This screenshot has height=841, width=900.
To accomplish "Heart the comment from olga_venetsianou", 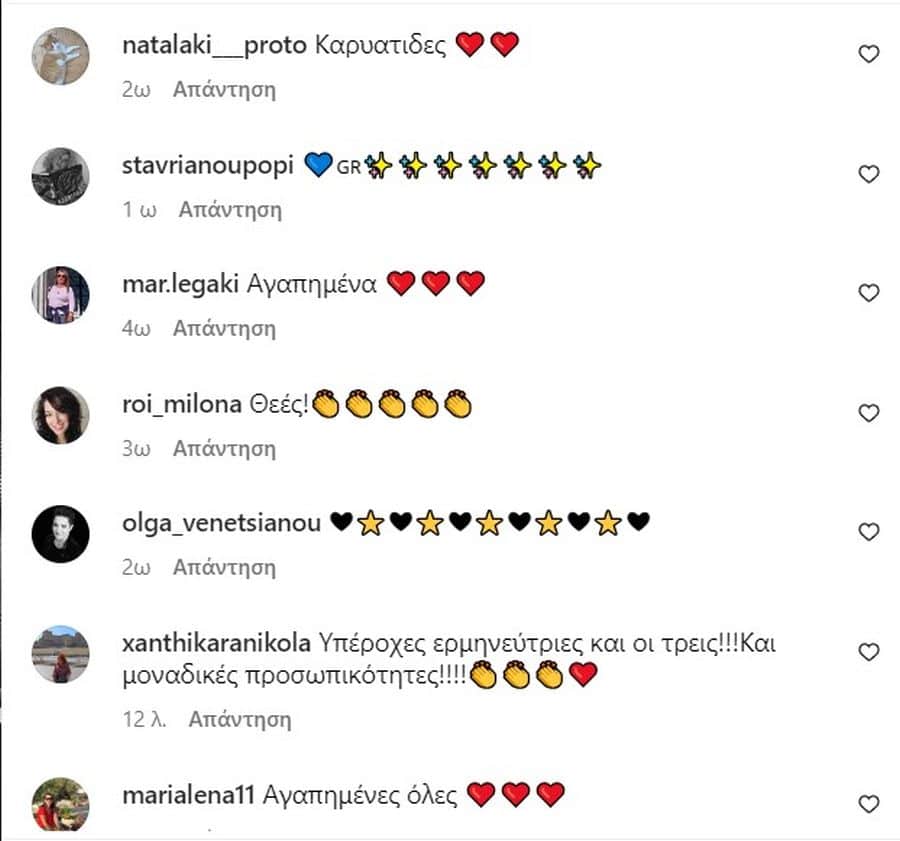I will 868,532.
